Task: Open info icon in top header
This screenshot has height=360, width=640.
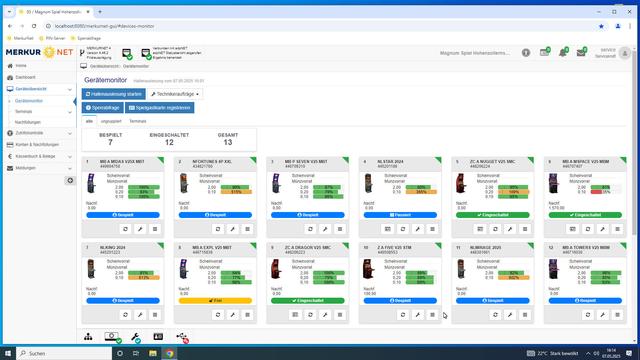Action: pyautogui.click(x=526, y=53)
